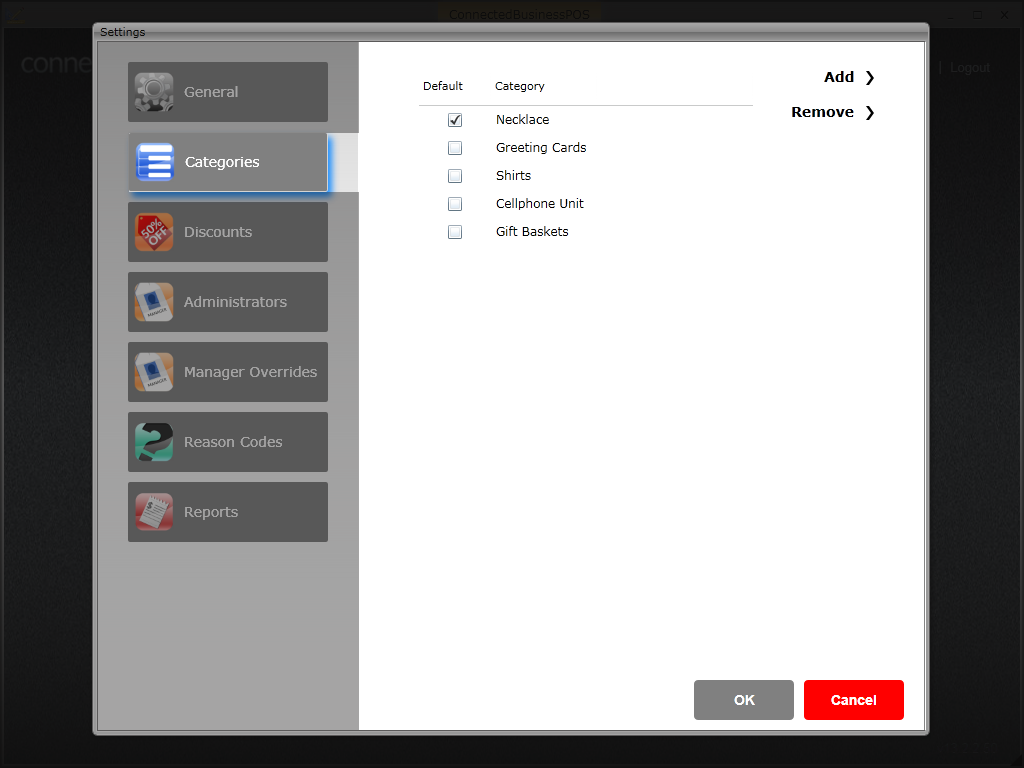Check the Greeting Cards default checkbox

click(455, 148)
